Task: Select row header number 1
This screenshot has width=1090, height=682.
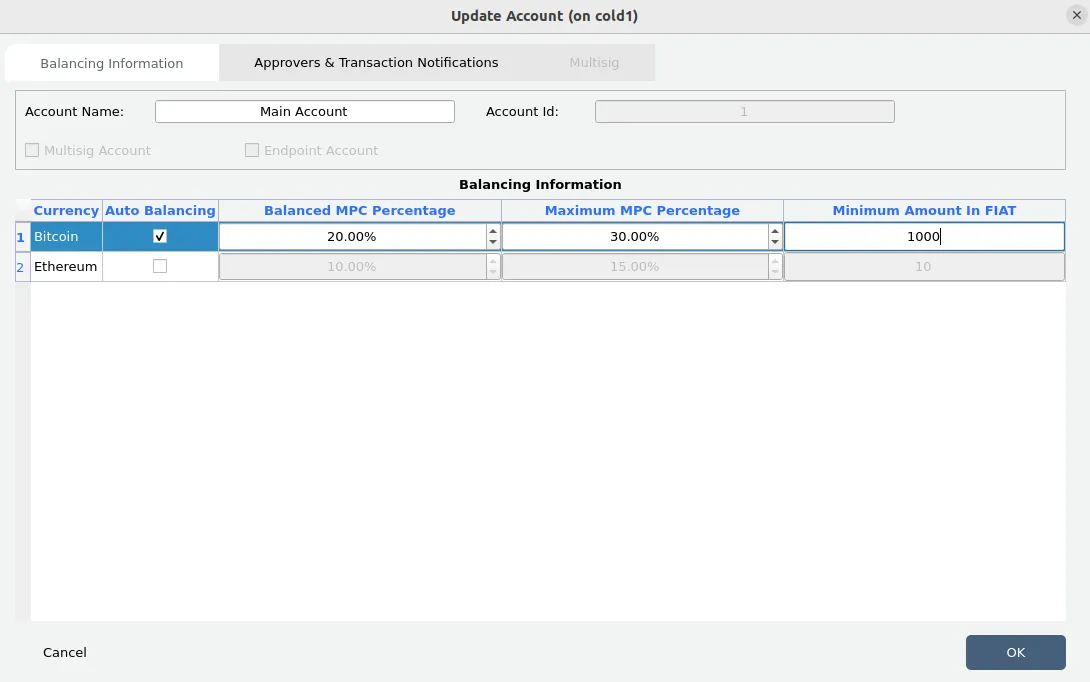Action: [x=23, y=237]
